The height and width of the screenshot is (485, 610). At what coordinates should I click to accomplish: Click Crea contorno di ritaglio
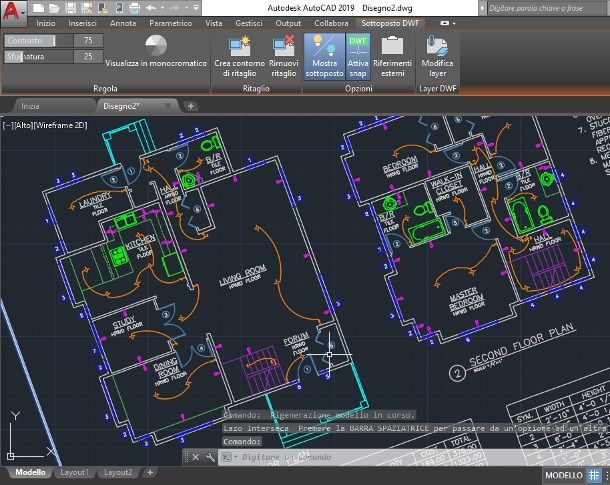[x=239, y=56]
